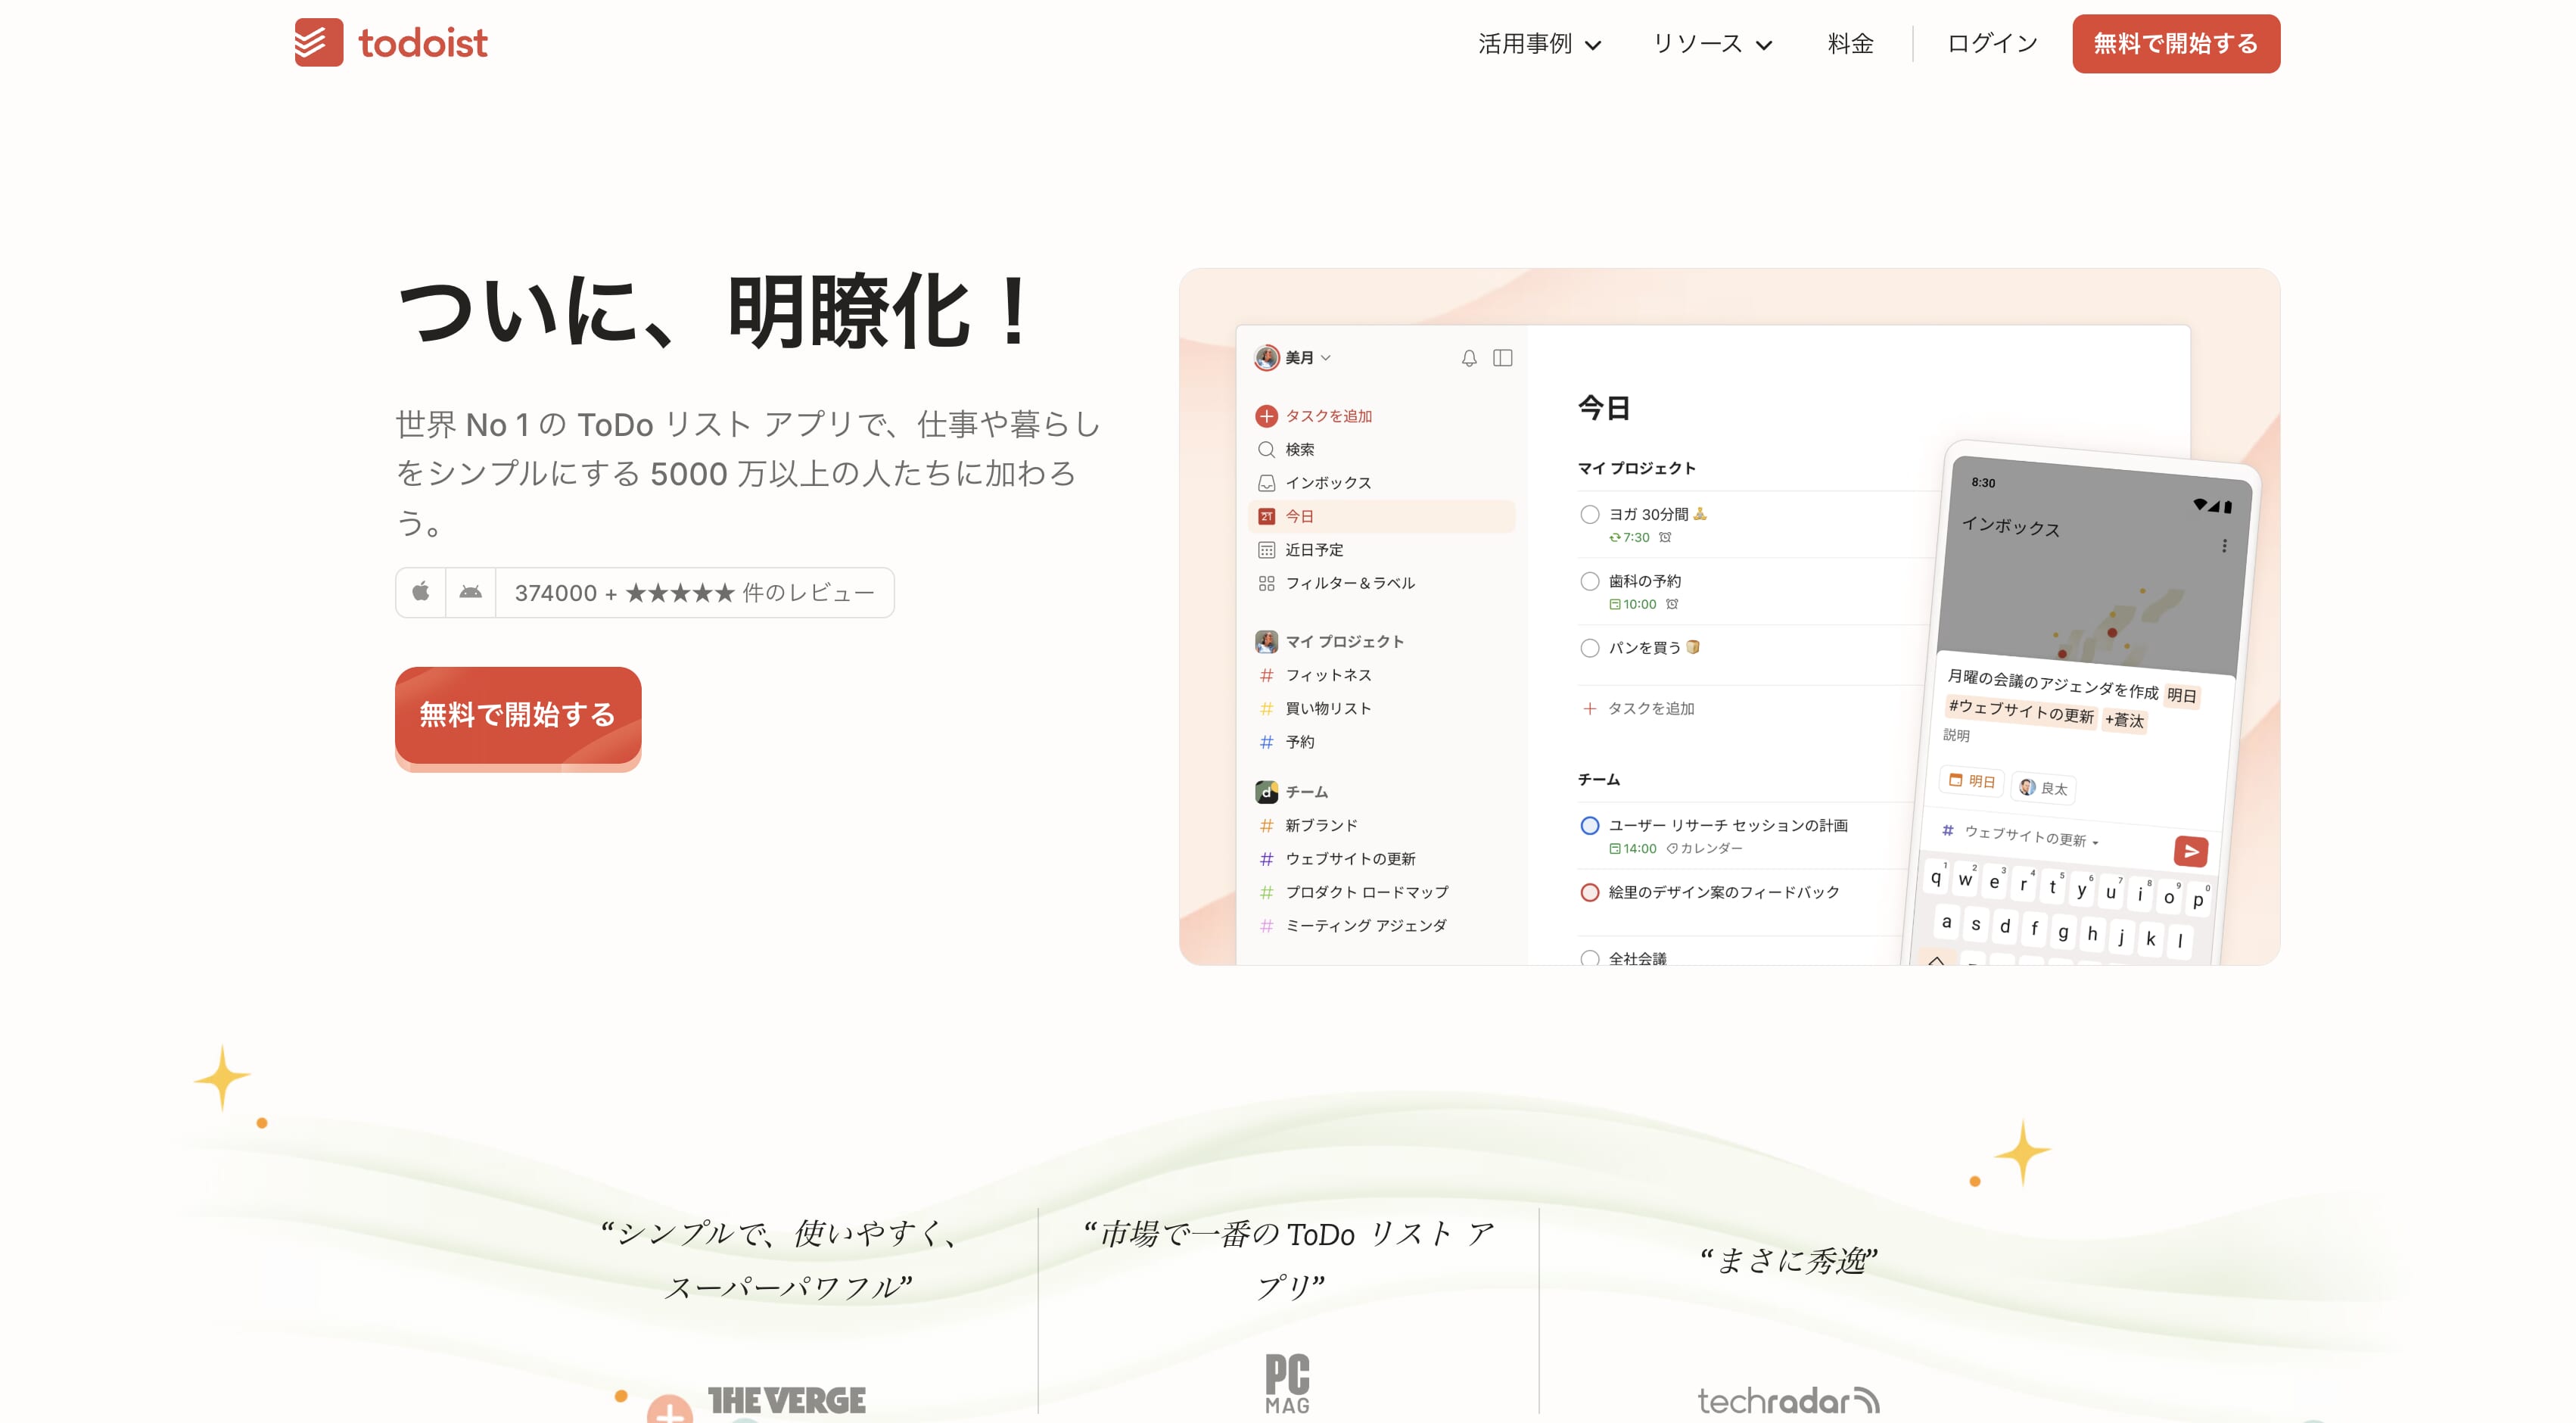
Task: Click the hero 無料で開始する button
Action: 518,716
